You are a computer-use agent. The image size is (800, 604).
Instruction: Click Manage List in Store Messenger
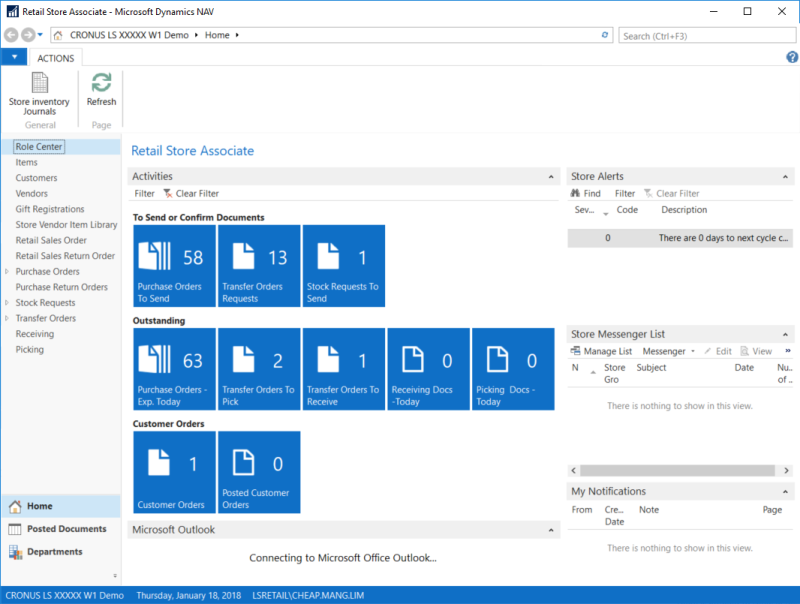tap(602, 352)
